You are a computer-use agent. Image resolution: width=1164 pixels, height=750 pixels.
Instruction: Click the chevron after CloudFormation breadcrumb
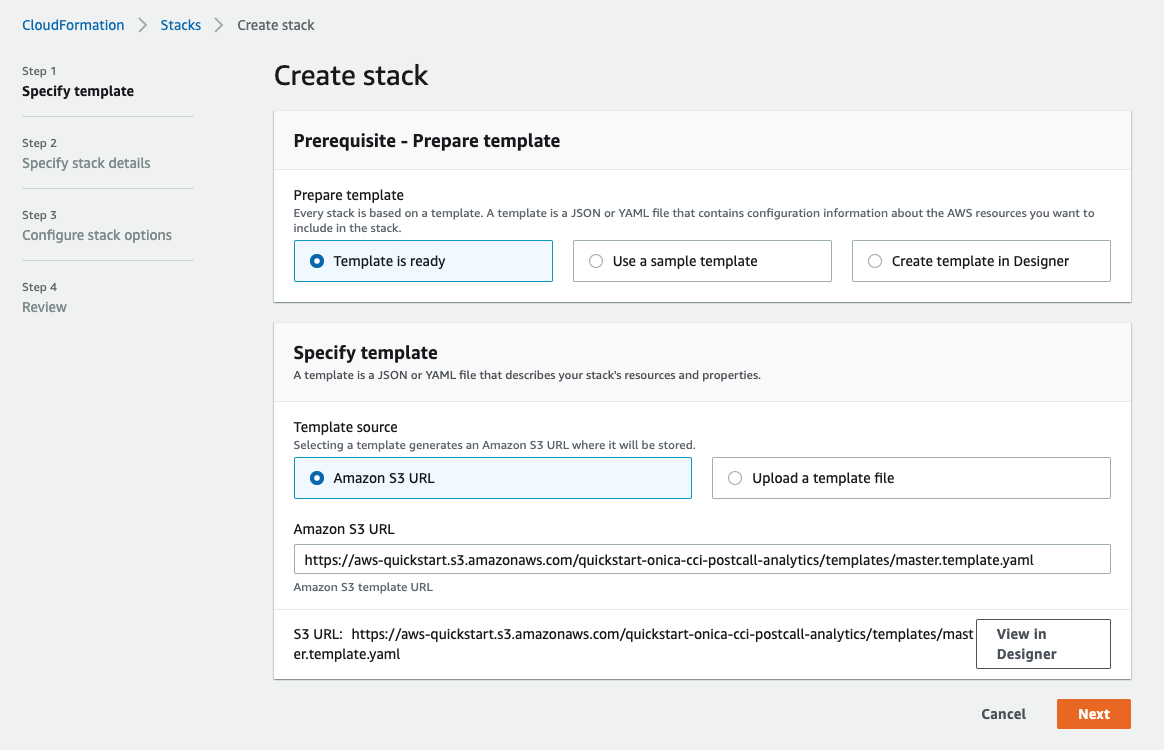(x=143, y=25)
